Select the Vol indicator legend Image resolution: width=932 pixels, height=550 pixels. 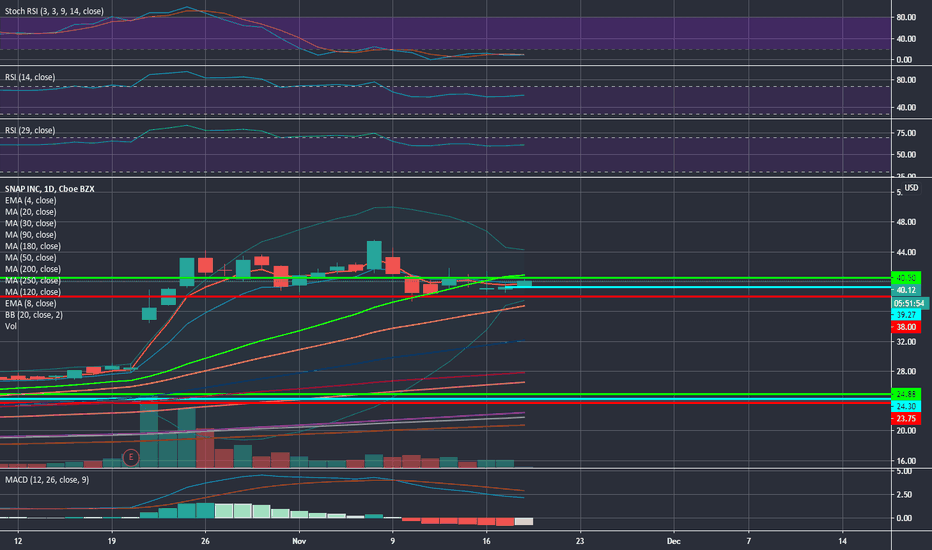[11, 326]
